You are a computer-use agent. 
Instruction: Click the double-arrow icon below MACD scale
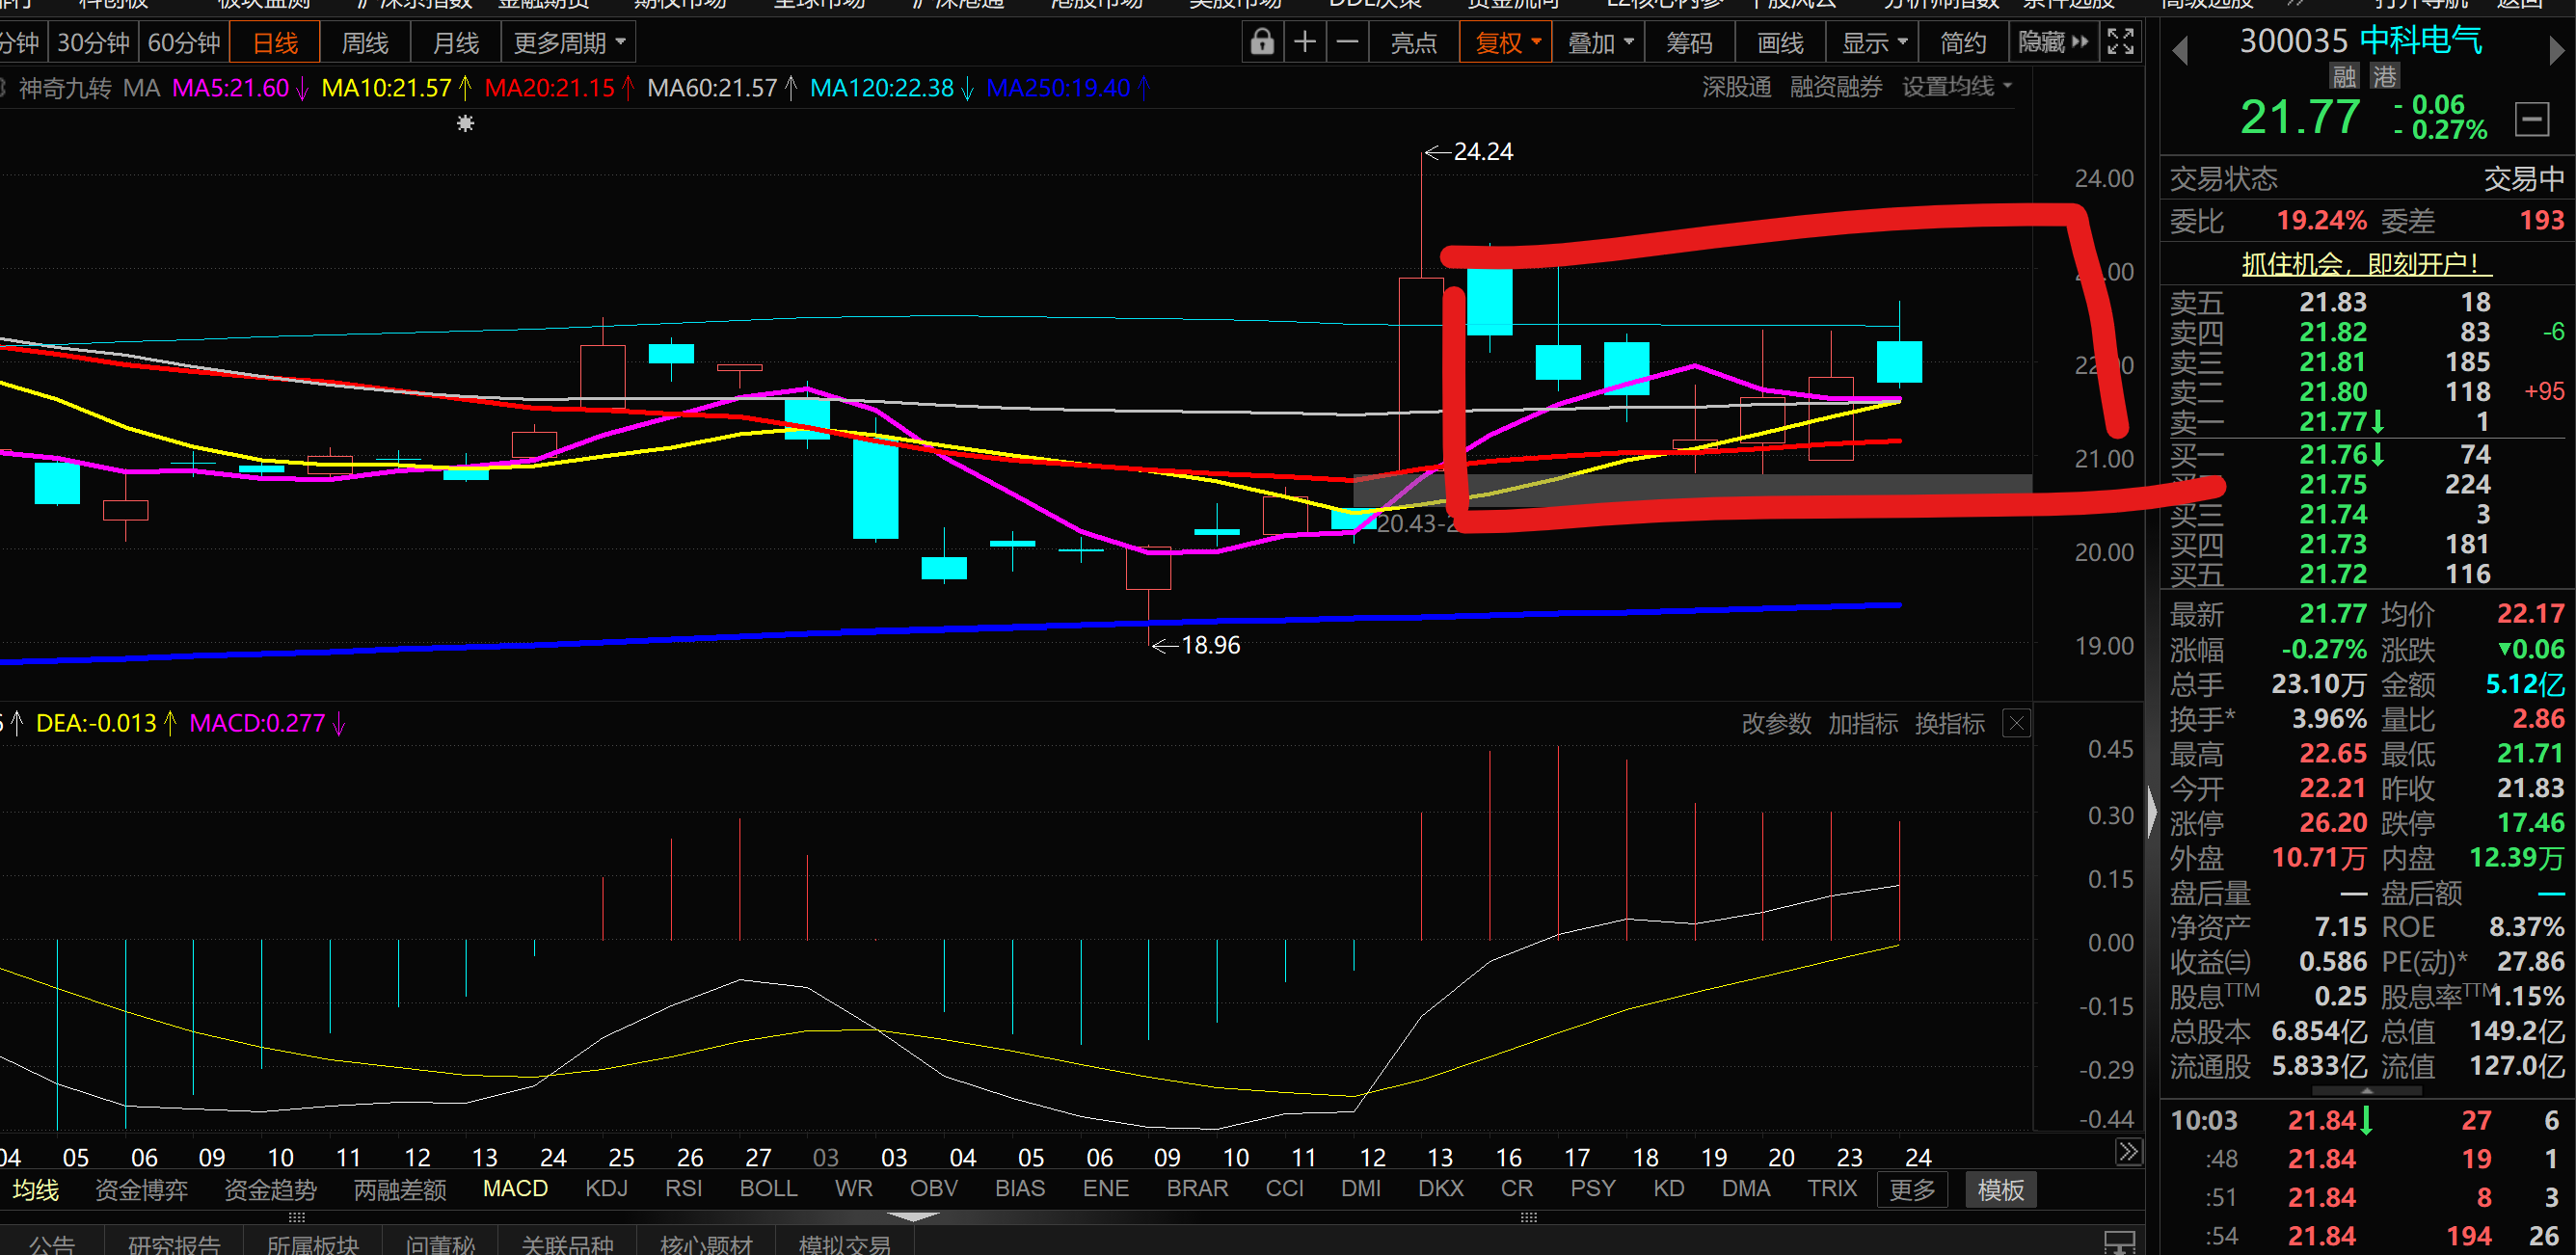point(2128,1152)
